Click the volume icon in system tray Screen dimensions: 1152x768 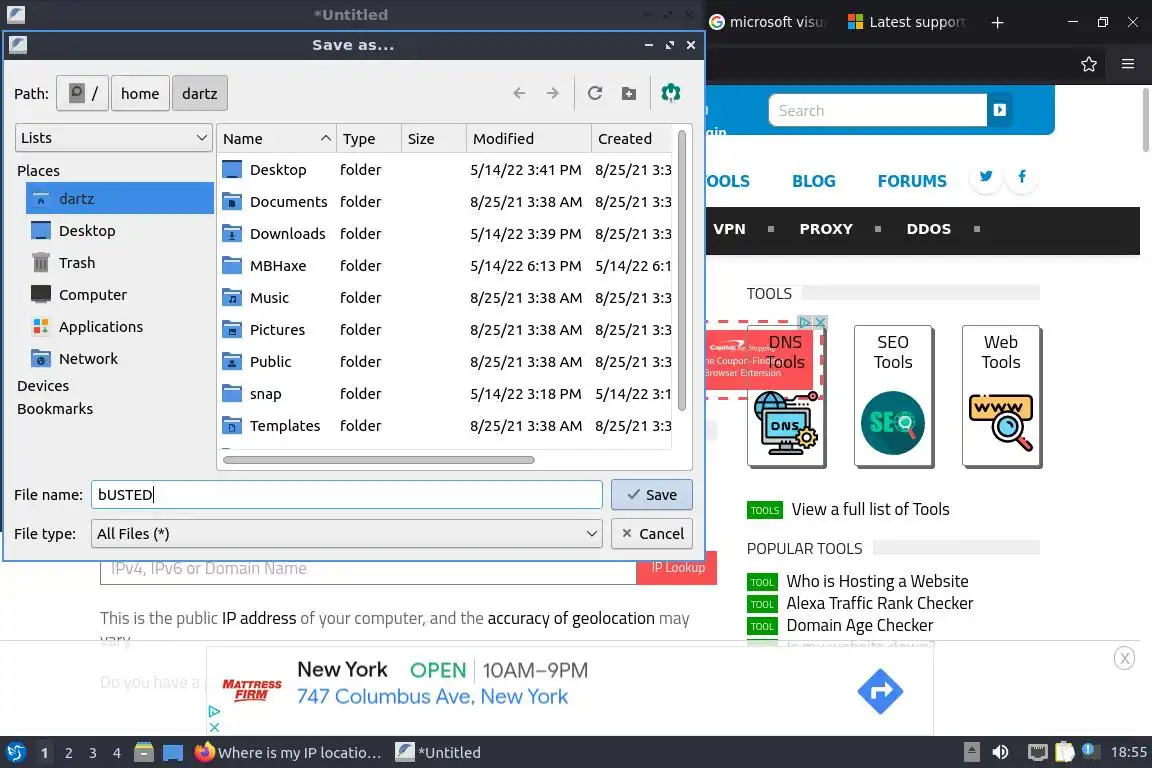(x=1000, y=752)
